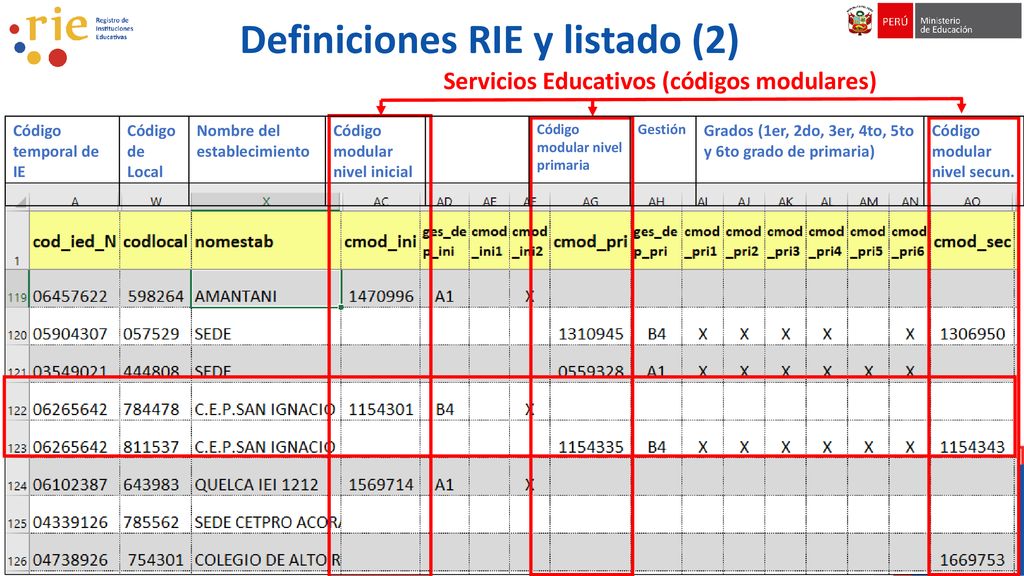Select column header AM
The width and height of the screenshot is (1024, 576).
pos(868,200)
